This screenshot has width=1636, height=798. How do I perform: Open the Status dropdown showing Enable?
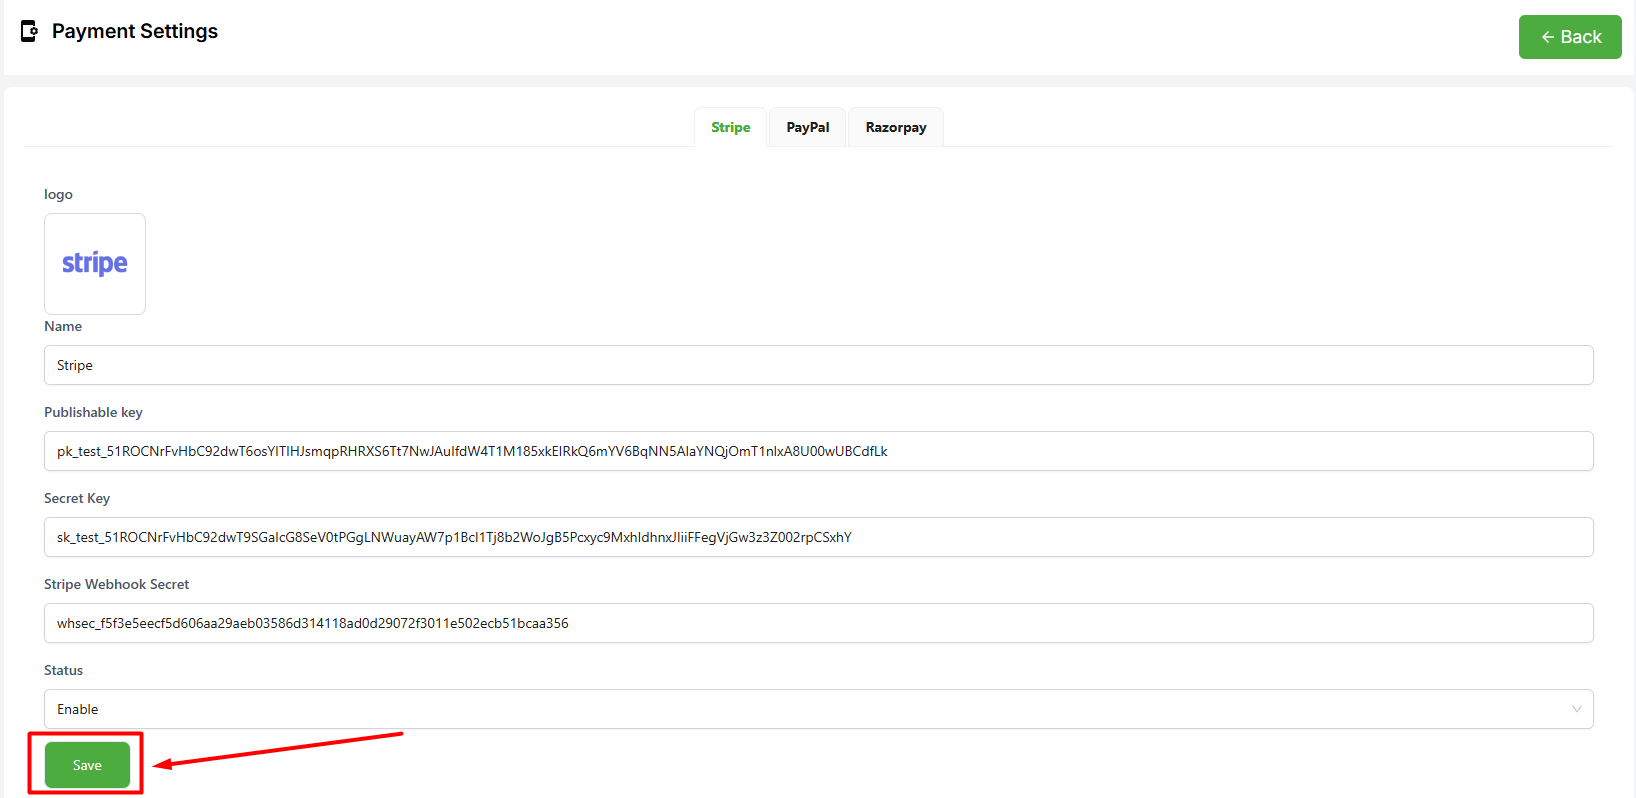[x=818, y=709]
